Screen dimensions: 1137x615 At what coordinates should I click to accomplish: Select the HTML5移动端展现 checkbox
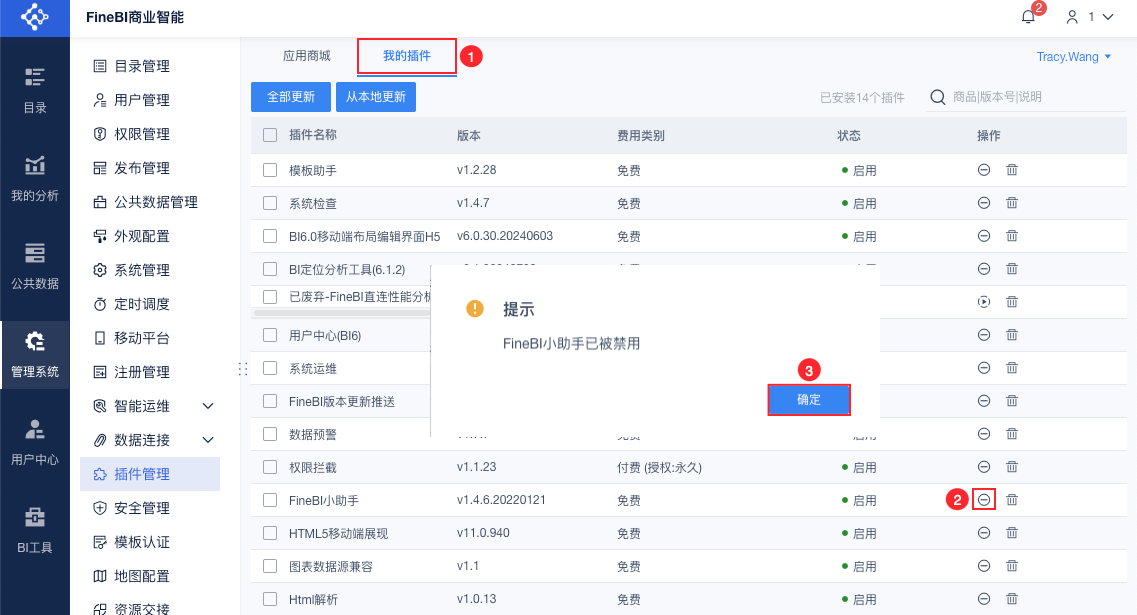pos(270,533)
